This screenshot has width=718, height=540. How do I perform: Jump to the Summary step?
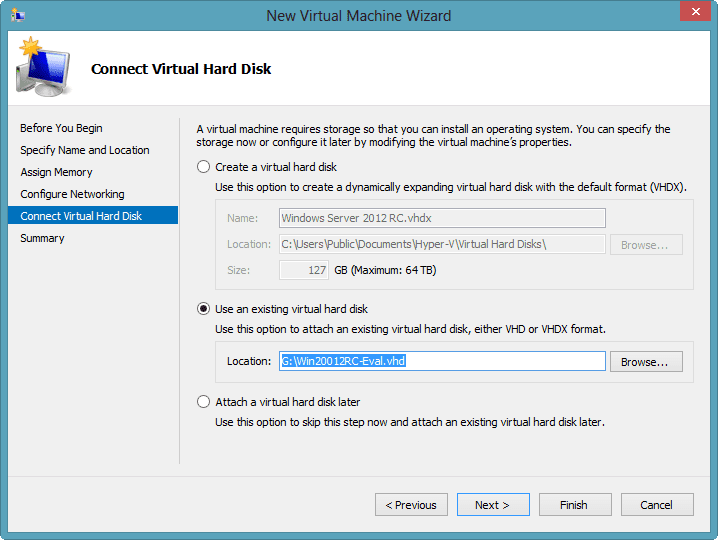coord(42,238)
